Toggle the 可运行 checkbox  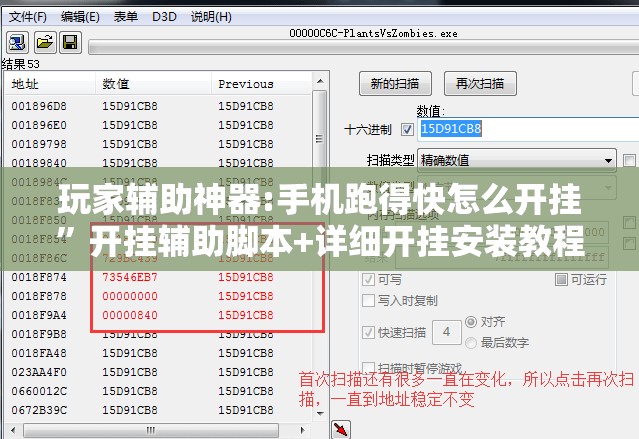561,279
